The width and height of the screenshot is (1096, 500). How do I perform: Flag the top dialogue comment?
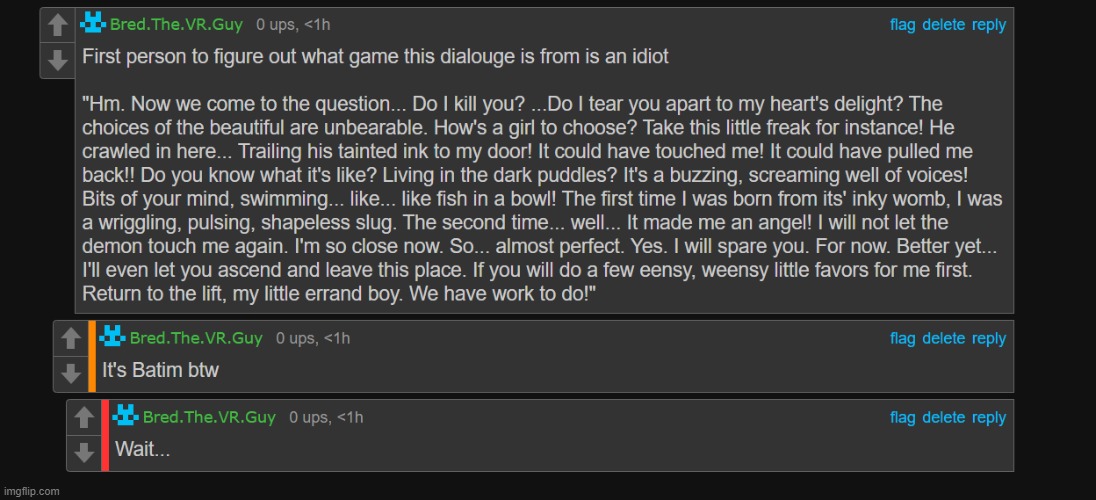pos(902,25)
